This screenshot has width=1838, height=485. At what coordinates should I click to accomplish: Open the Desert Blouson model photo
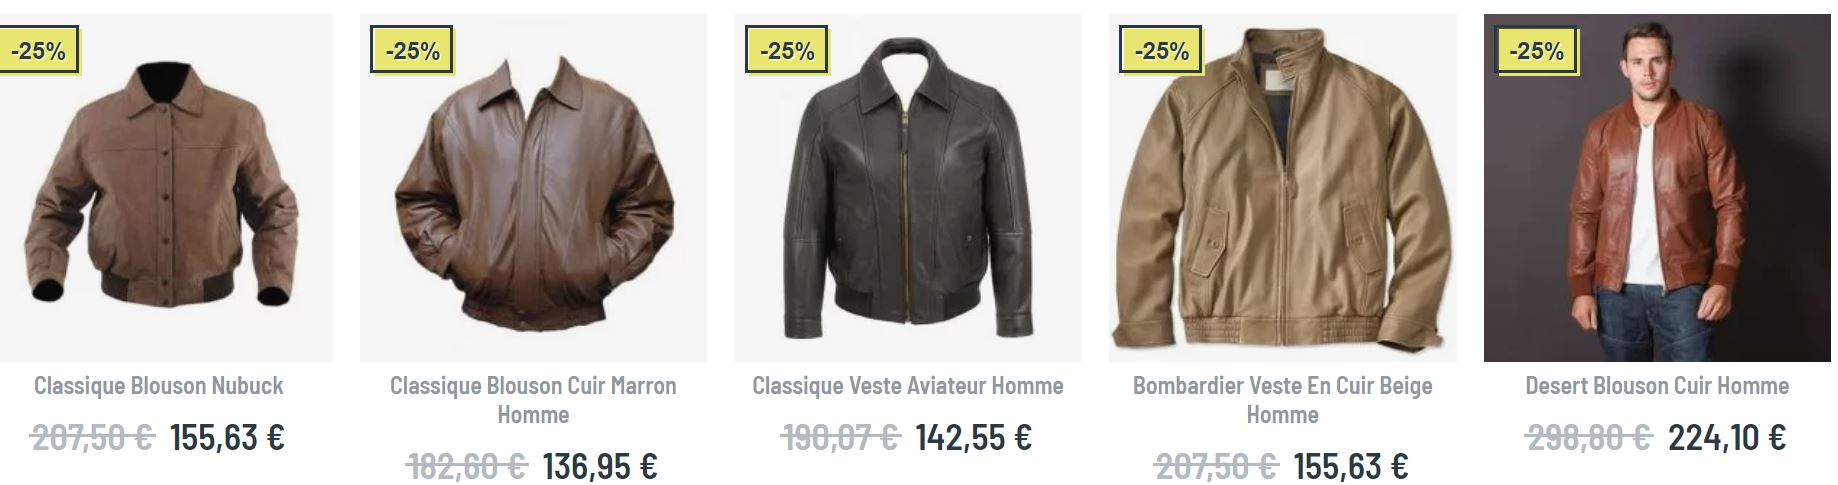coord(1657,187)
